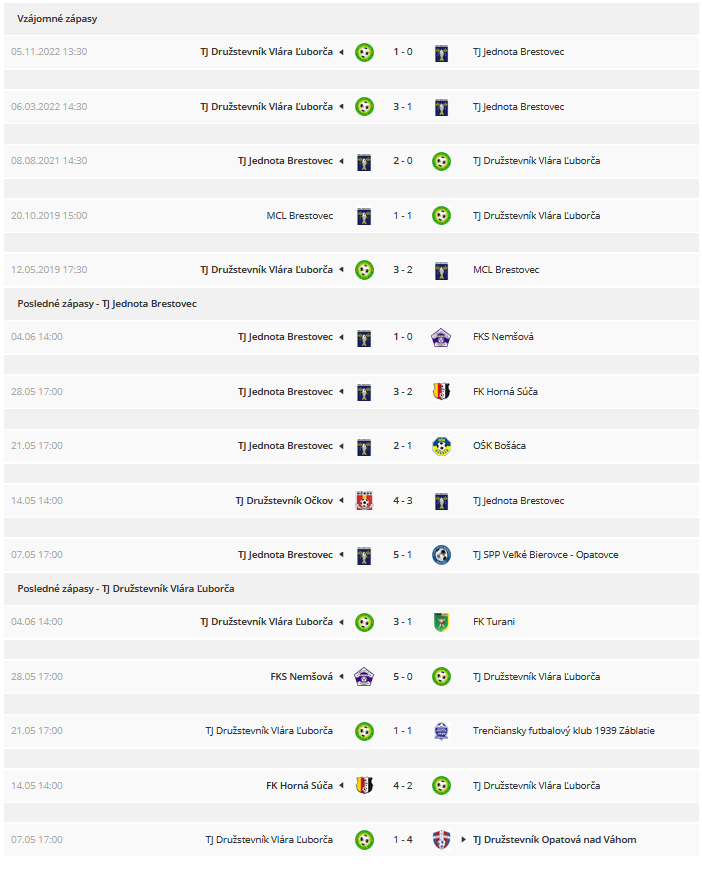The image size is (702, 884).
Task: Click the arrow beside TJ Družstevník Očkov
Action: pyautogui.click(x=341, y=501)
